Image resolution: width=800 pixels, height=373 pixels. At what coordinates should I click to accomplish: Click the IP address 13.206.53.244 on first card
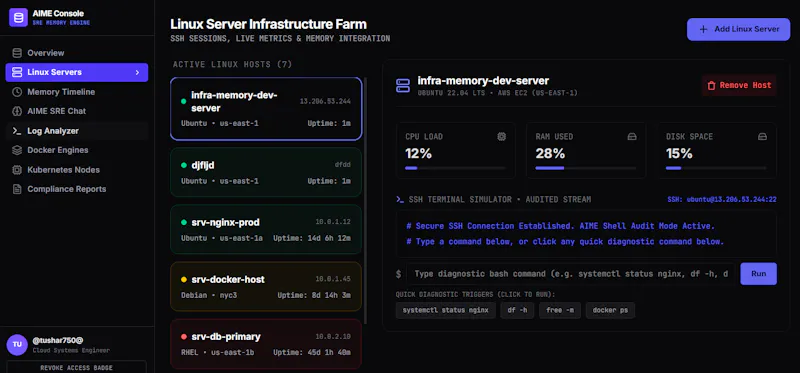coord(325,102)
